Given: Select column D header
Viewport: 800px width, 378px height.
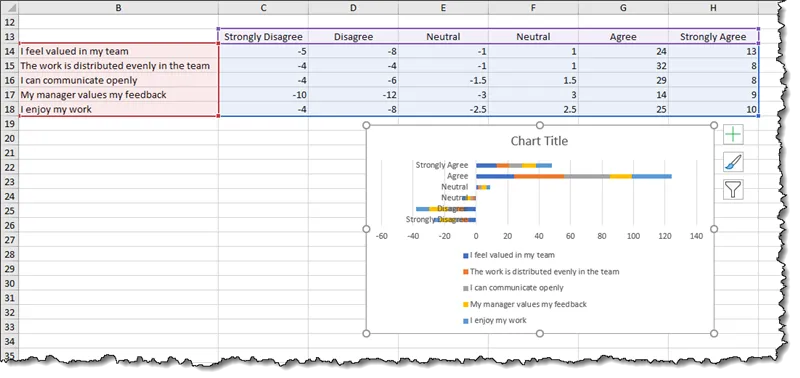Looking at the screenshot, I should click(x=353, y=8).
